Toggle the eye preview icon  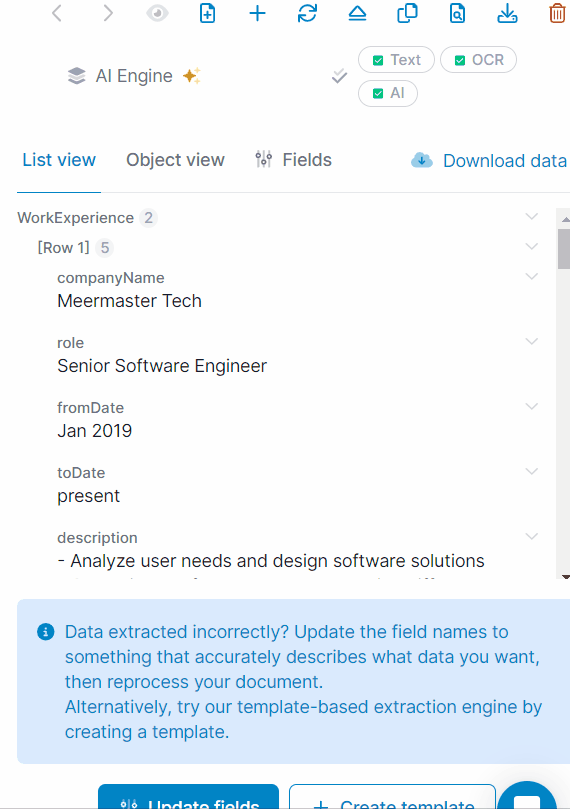coord(157,13)
